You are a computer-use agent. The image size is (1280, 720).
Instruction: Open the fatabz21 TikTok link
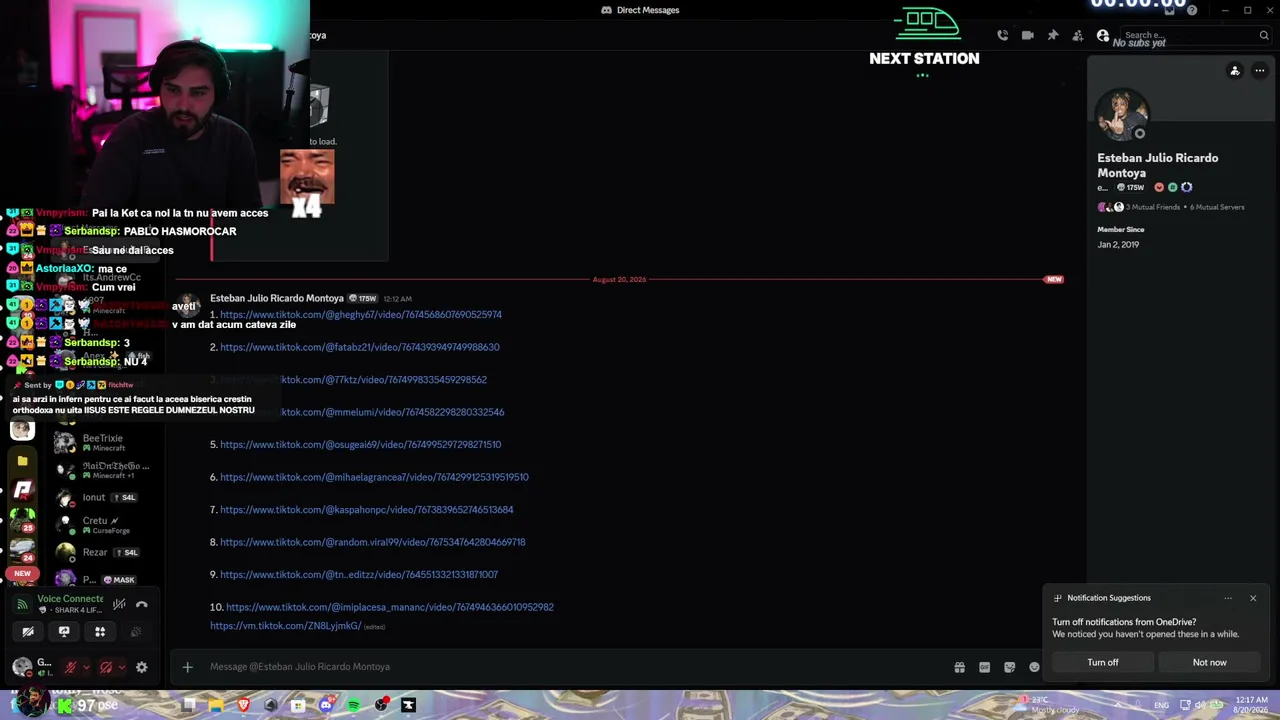pyautogui.click(x=360, y=347)
